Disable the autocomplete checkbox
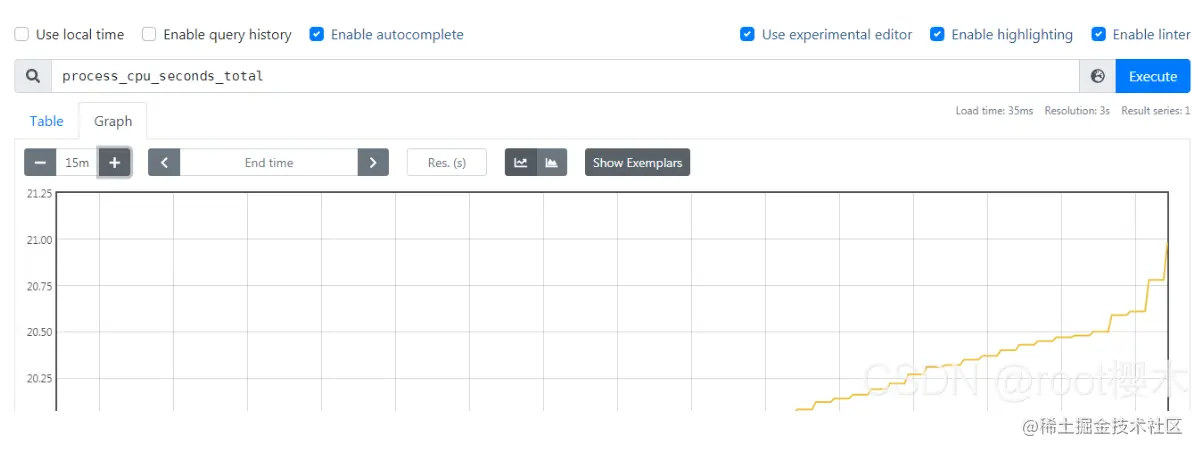The height and width of the screenshot is (452, 1198). (x=317, y=34)
